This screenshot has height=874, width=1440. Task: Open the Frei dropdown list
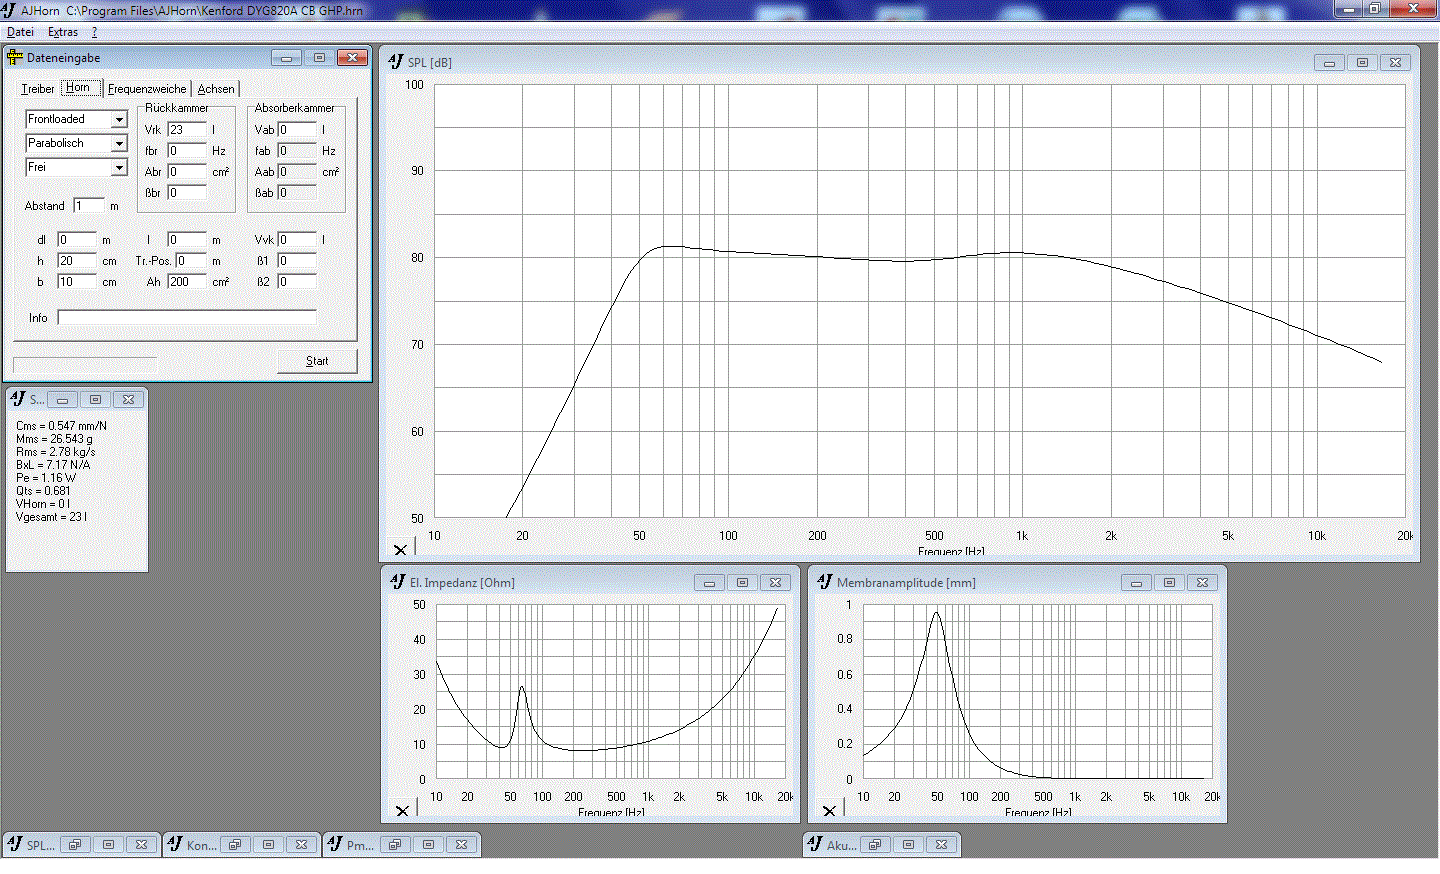tap(119, 168)
